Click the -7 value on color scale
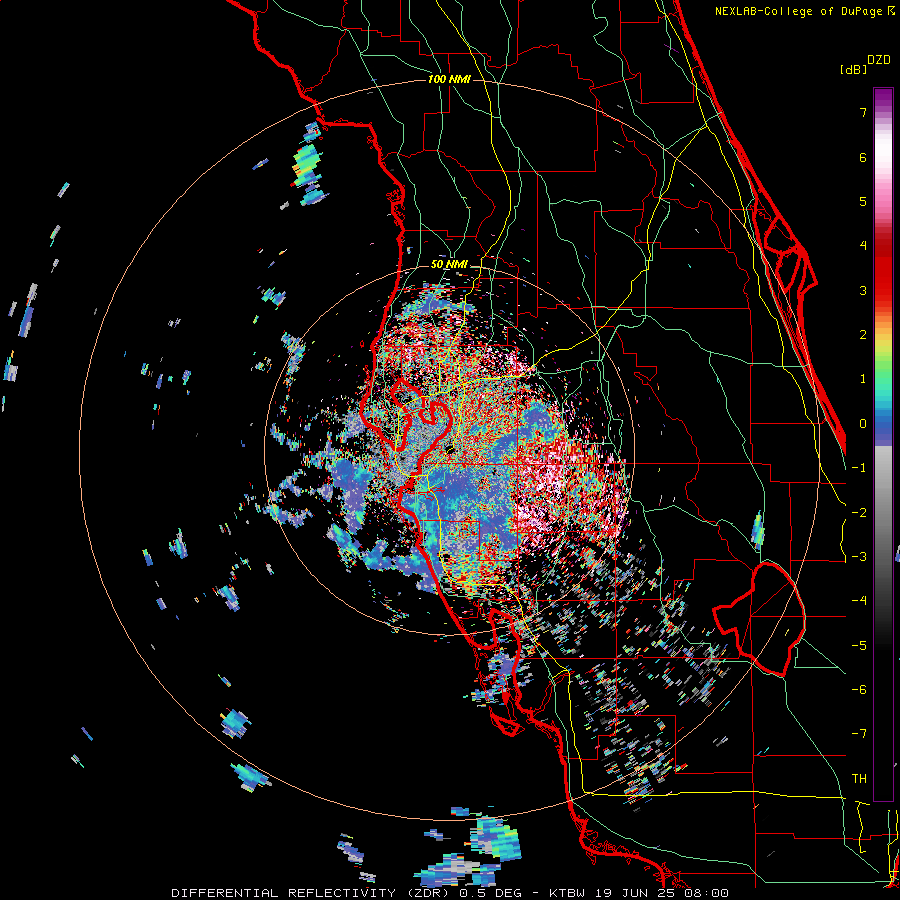 coord(859,734)
